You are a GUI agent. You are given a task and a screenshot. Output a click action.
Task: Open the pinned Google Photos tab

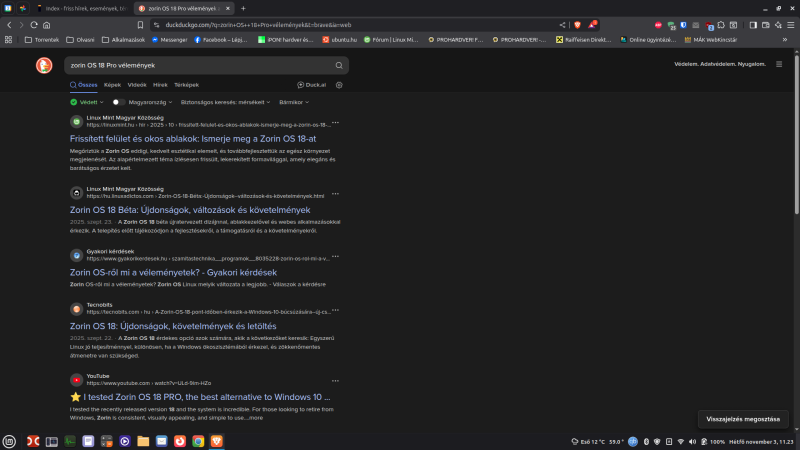(x=23, y=8)
